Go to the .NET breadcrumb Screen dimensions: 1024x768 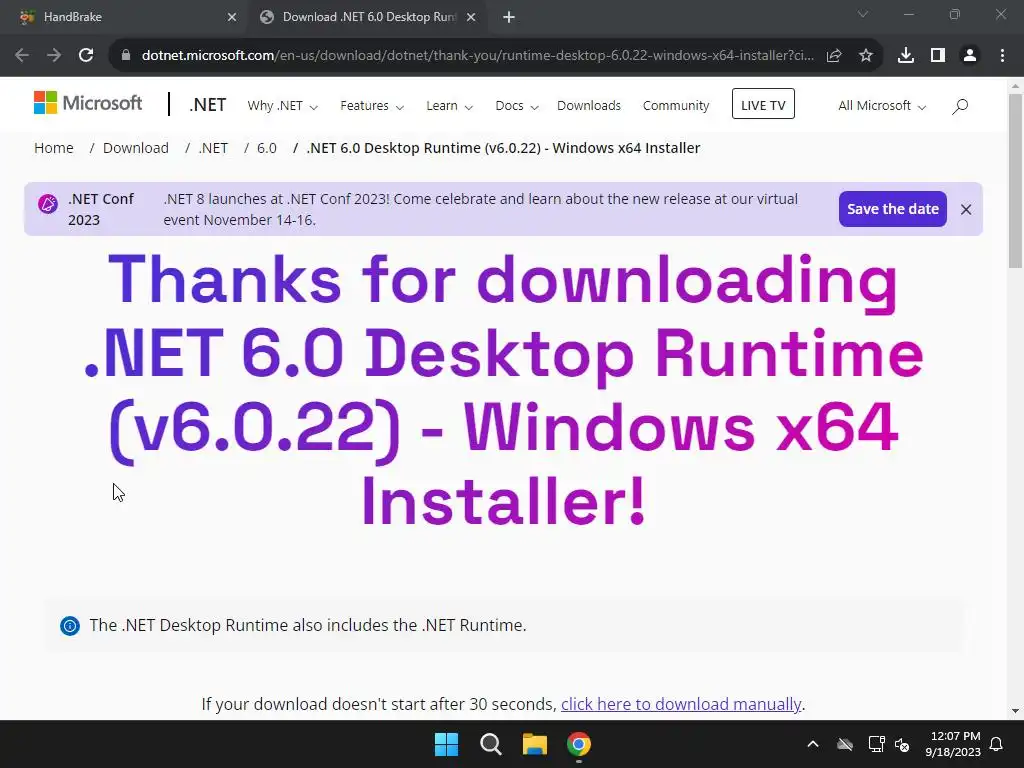point(214,148)
